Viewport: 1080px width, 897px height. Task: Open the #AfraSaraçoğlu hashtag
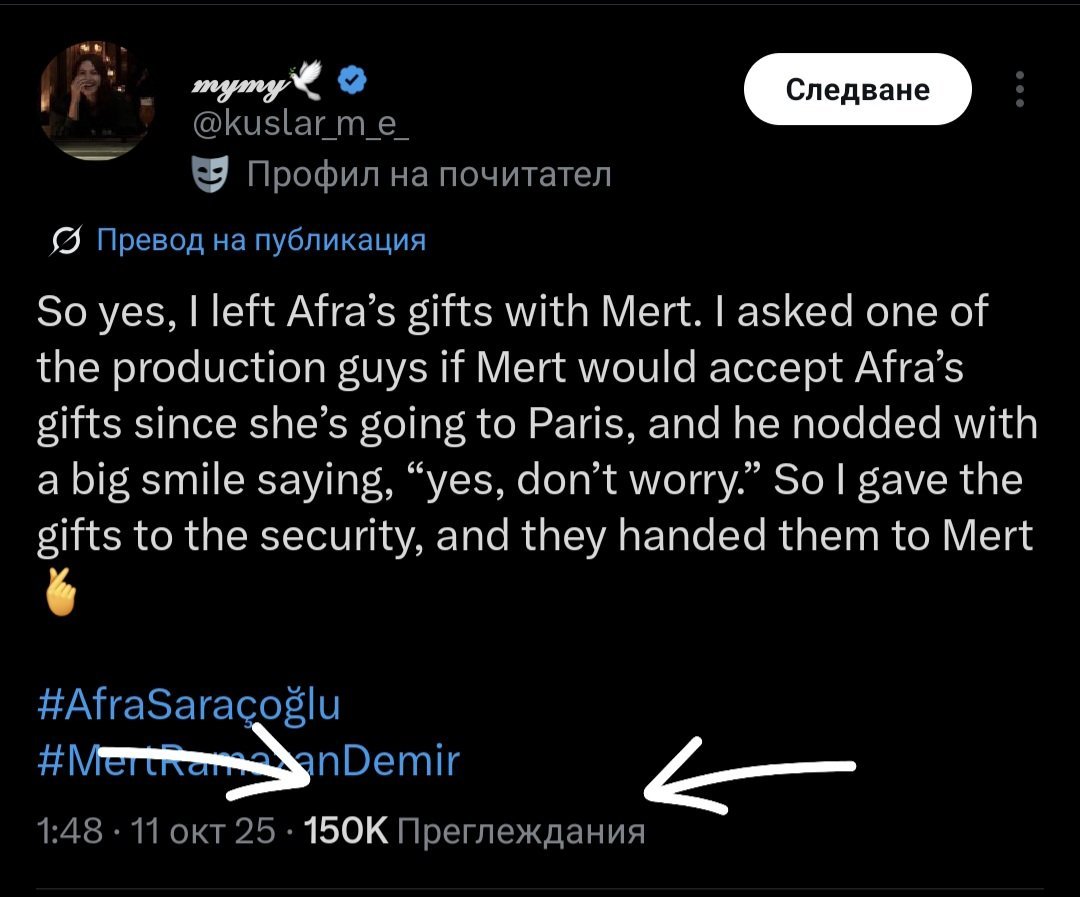click(x=189, y=706)
